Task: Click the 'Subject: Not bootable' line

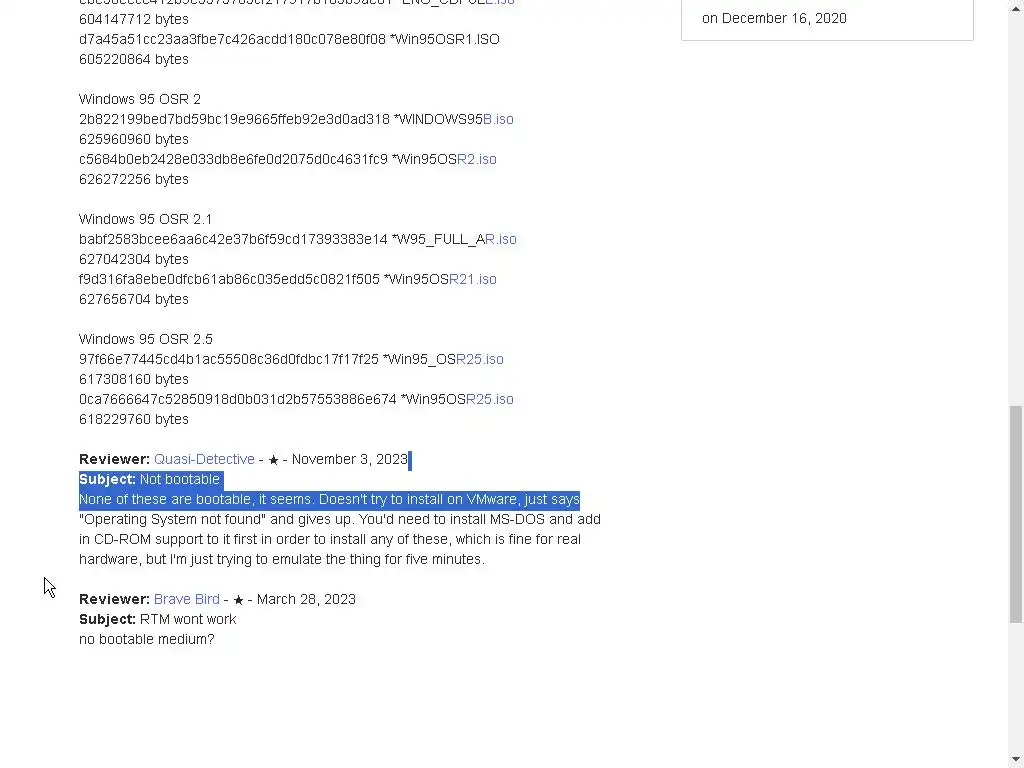Action: pyautogui.click(x=150, y=479)
